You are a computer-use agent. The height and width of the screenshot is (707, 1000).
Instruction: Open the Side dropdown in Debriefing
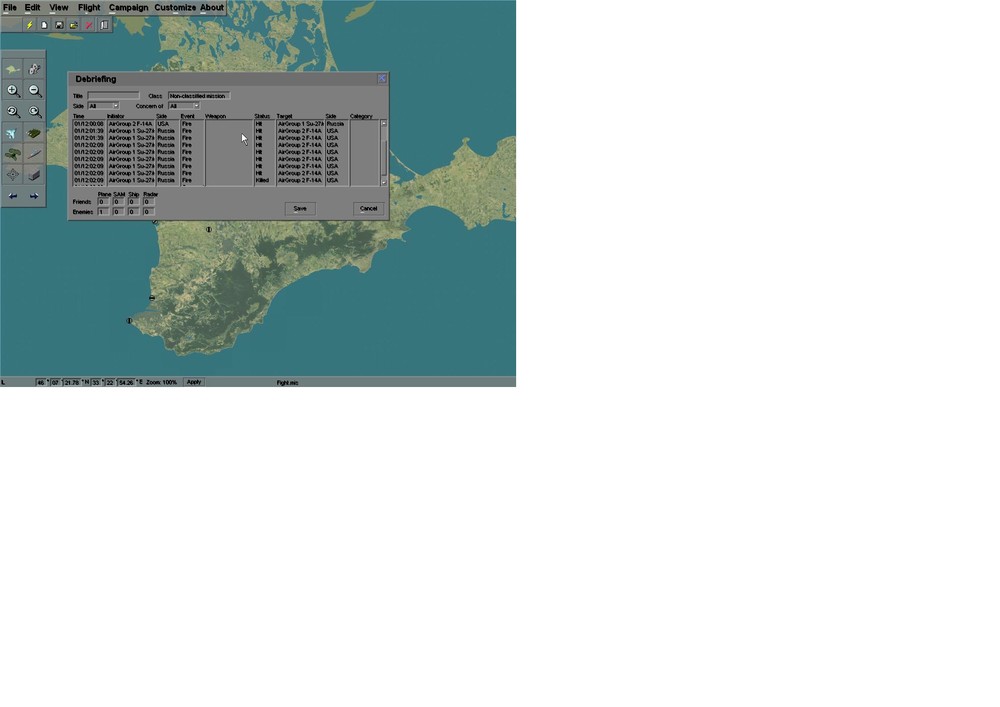pyautogui.click(x=103, y=106)
